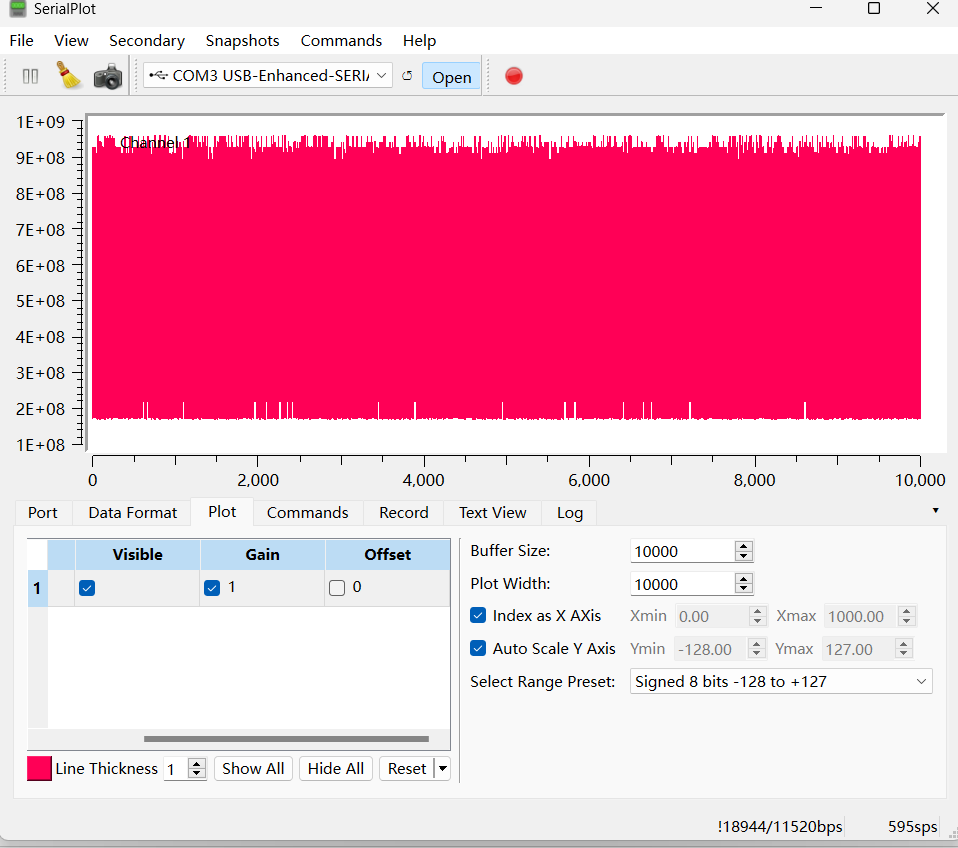Switch to the Data Format tab

(x=133, y=513)
